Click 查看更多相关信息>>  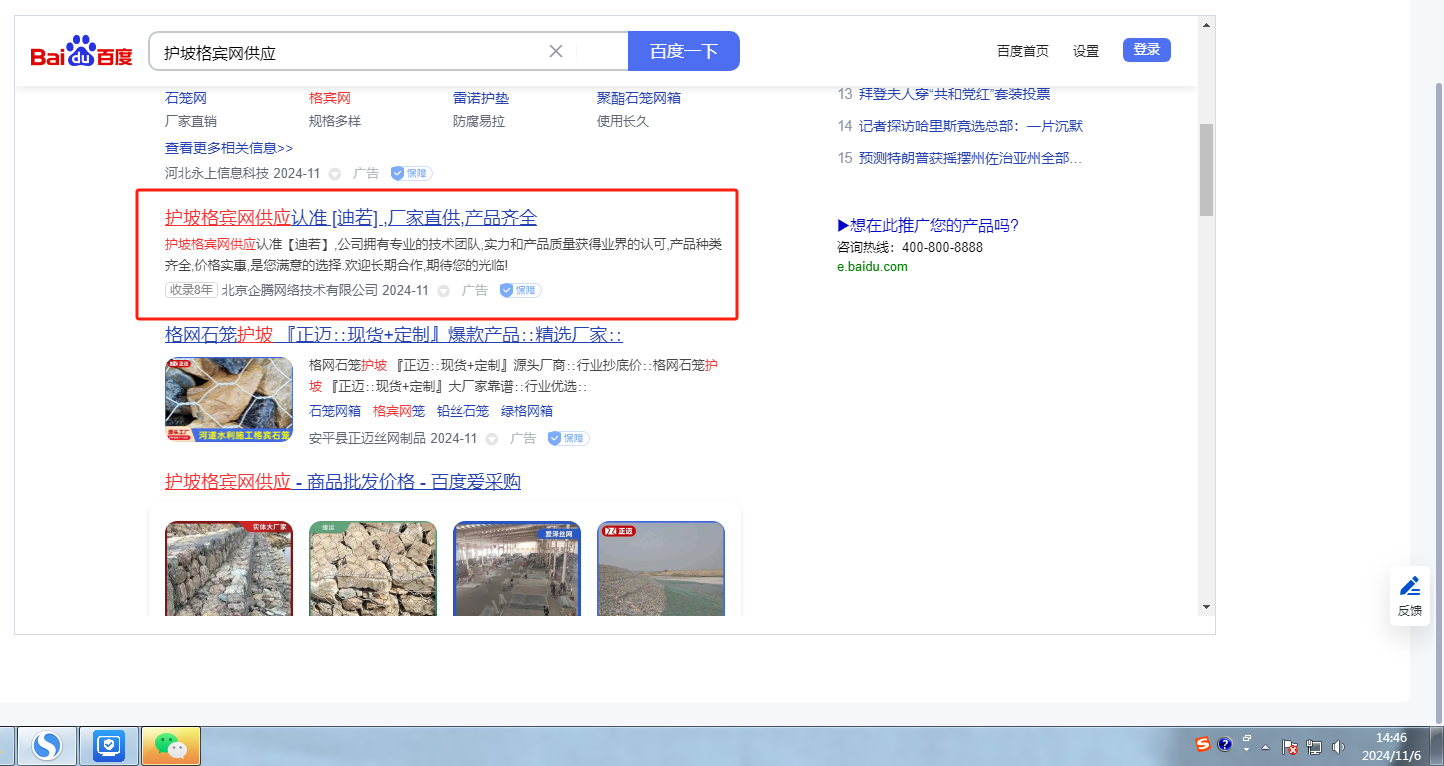click(229, 147)
